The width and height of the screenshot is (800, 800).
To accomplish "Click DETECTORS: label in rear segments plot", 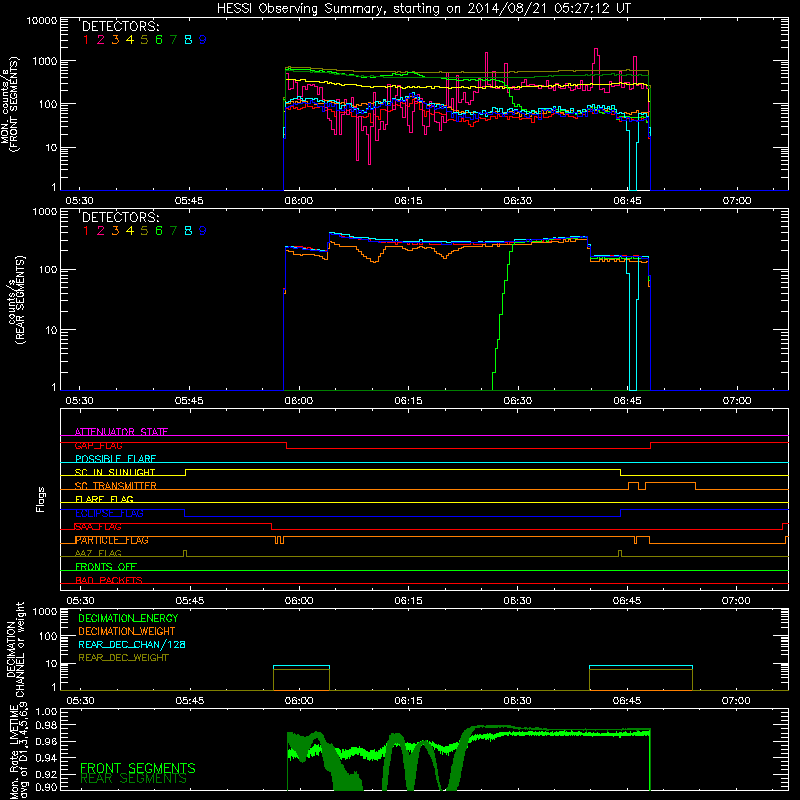I will [121, 217].
